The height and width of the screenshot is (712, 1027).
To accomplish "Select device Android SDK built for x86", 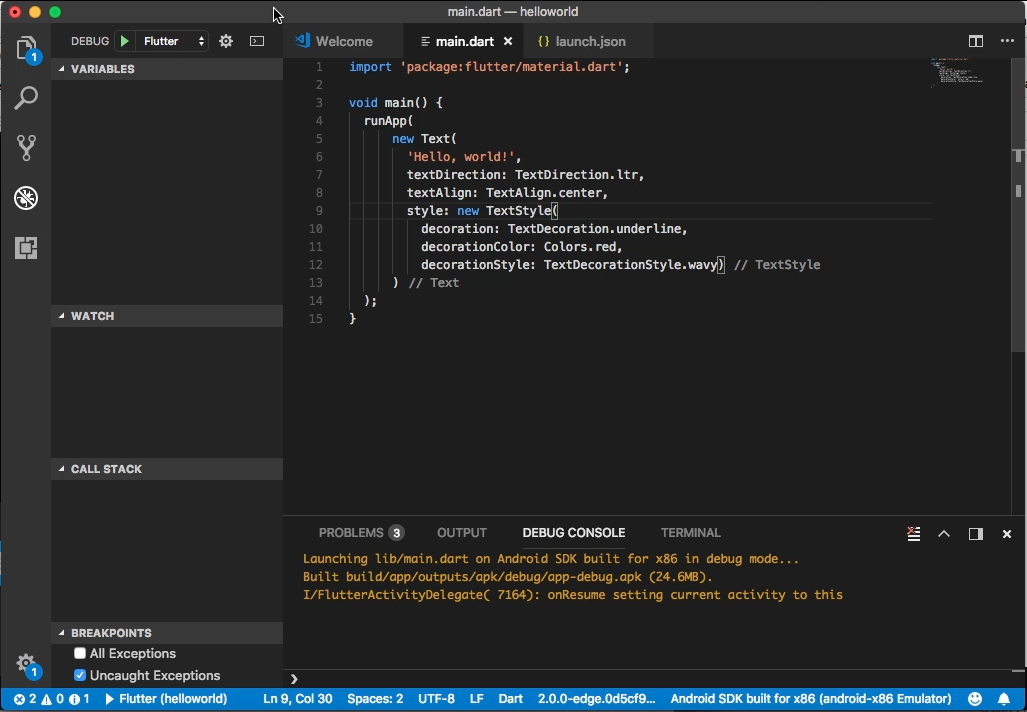I will (x=810, y=699).
